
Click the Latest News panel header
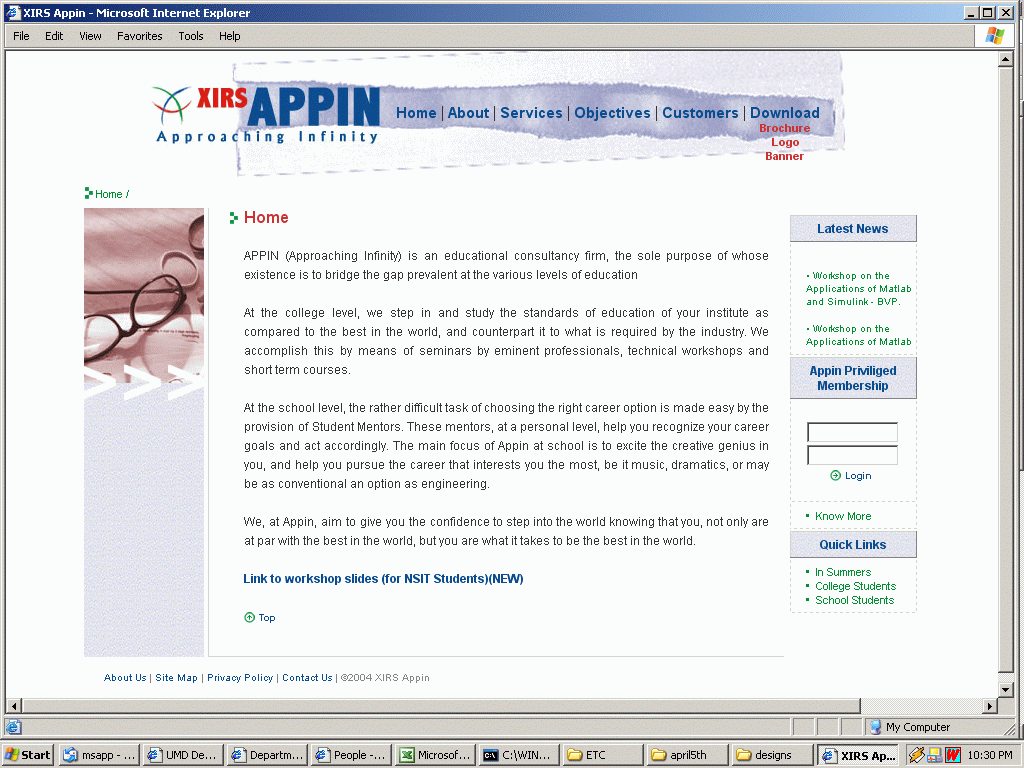click(853, 229)
